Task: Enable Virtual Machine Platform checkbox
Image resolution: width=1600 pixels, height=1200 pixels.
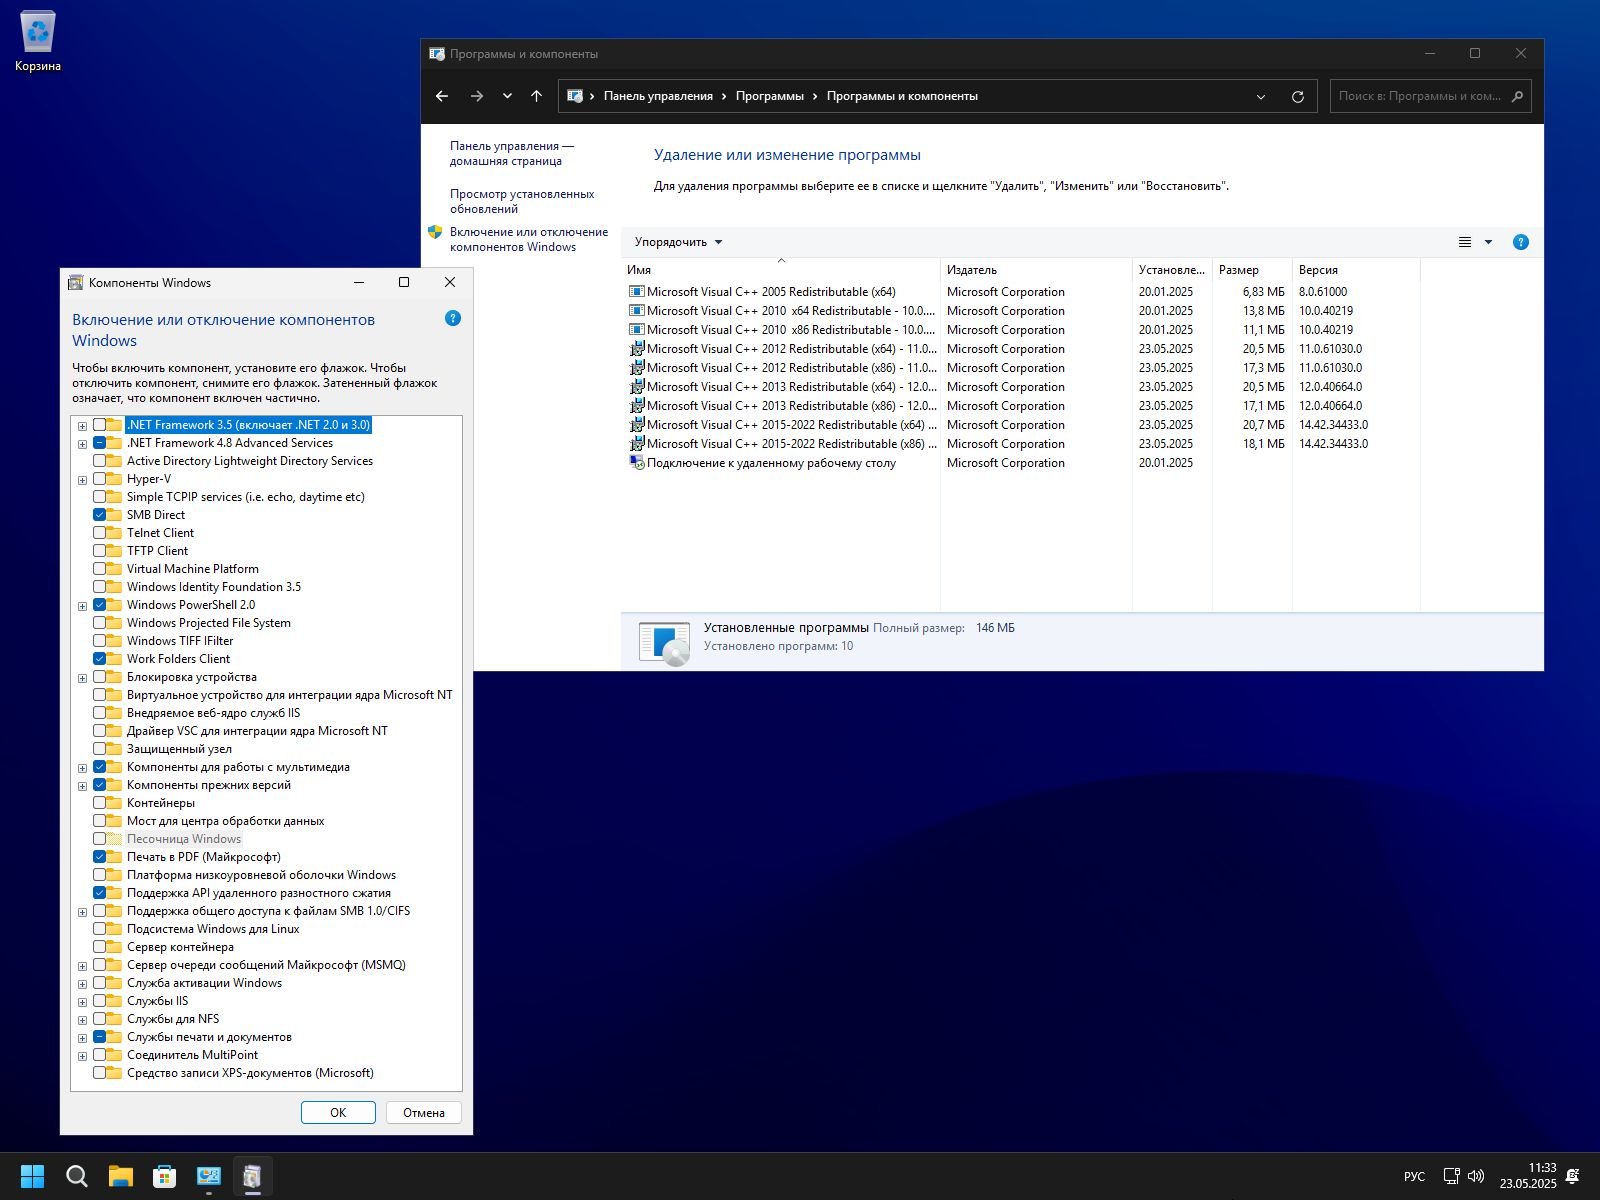Action: 100,569
